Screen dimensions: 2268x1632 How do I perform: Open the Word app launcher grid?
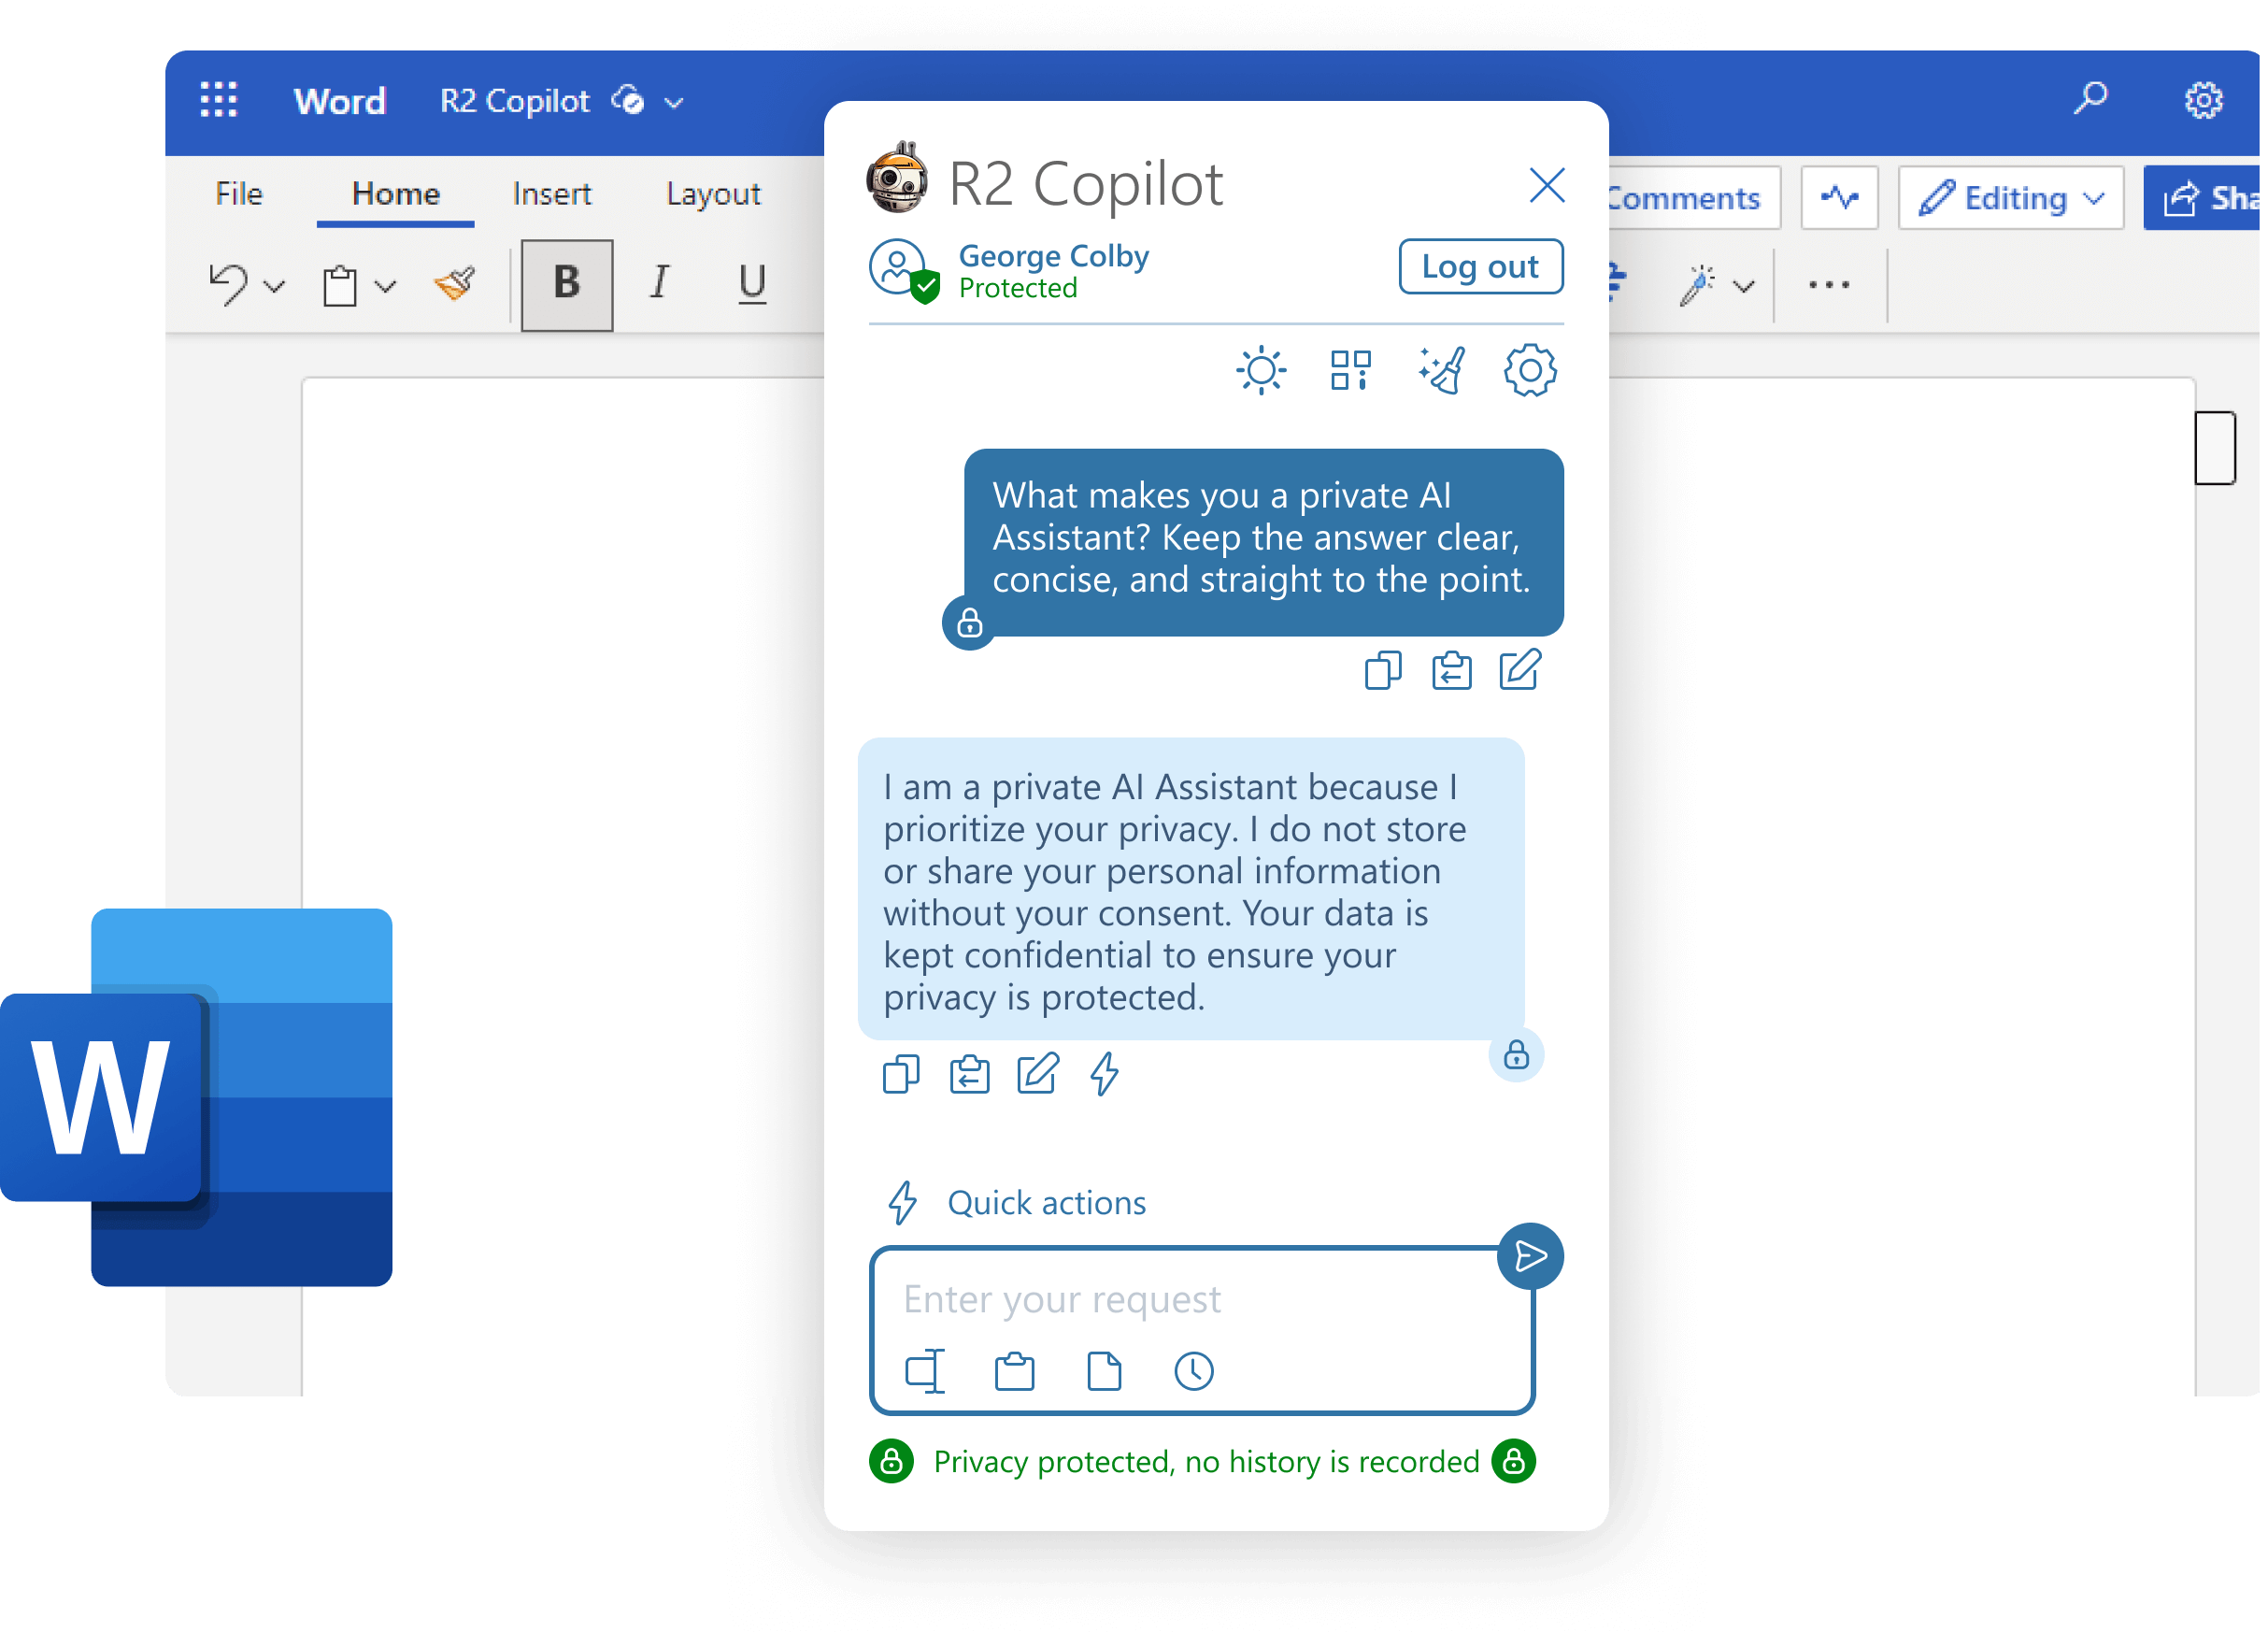click(x=218, y=100)
